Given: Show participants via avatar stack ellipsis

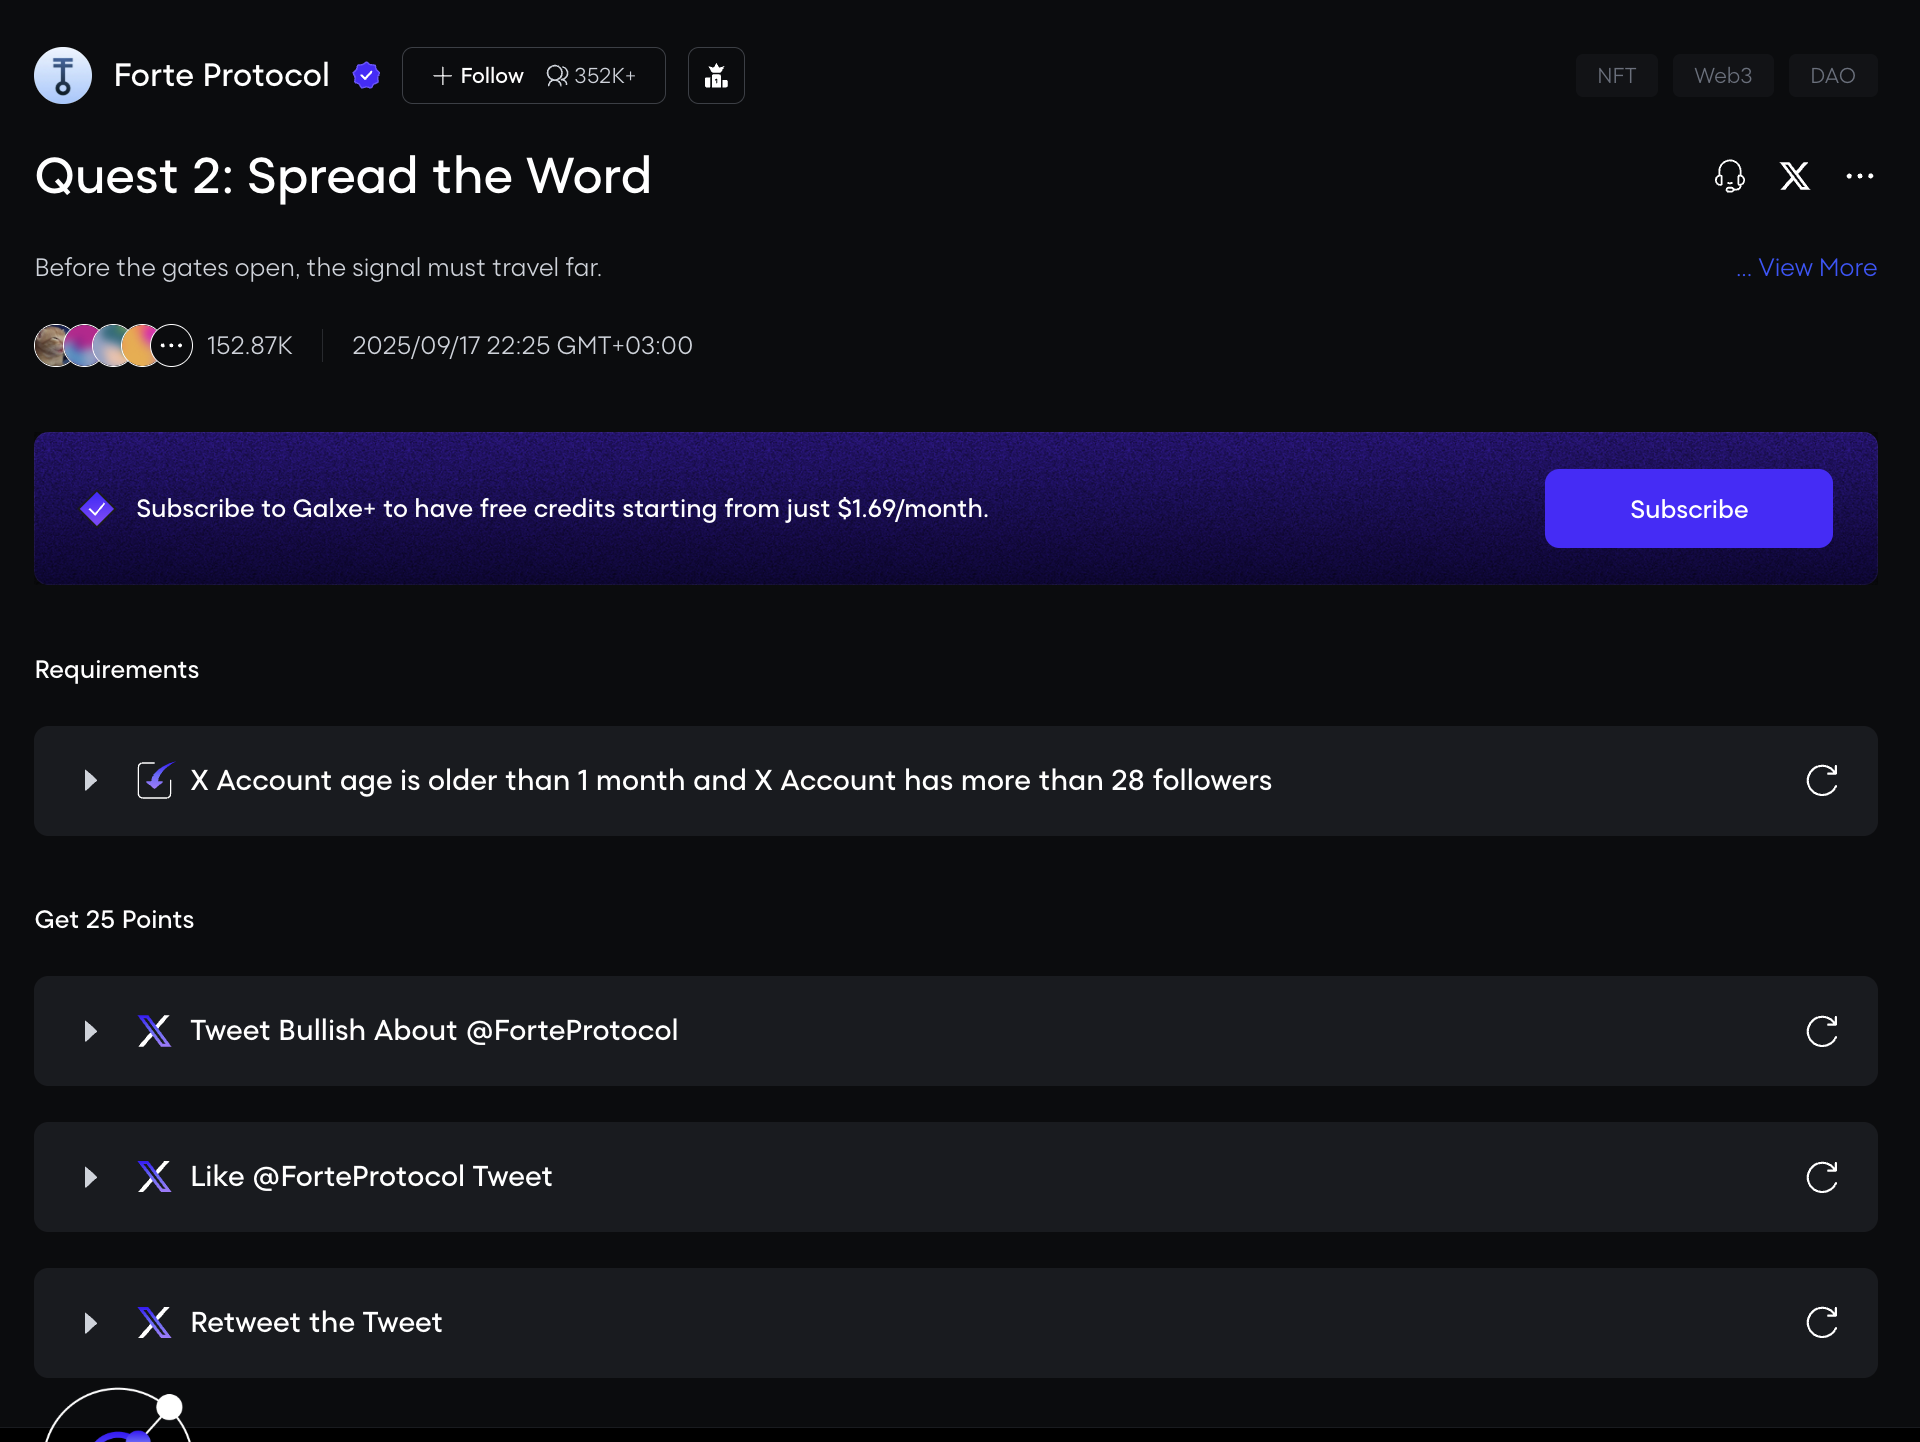Looking at the screenshot, I should tap(172, 346).
